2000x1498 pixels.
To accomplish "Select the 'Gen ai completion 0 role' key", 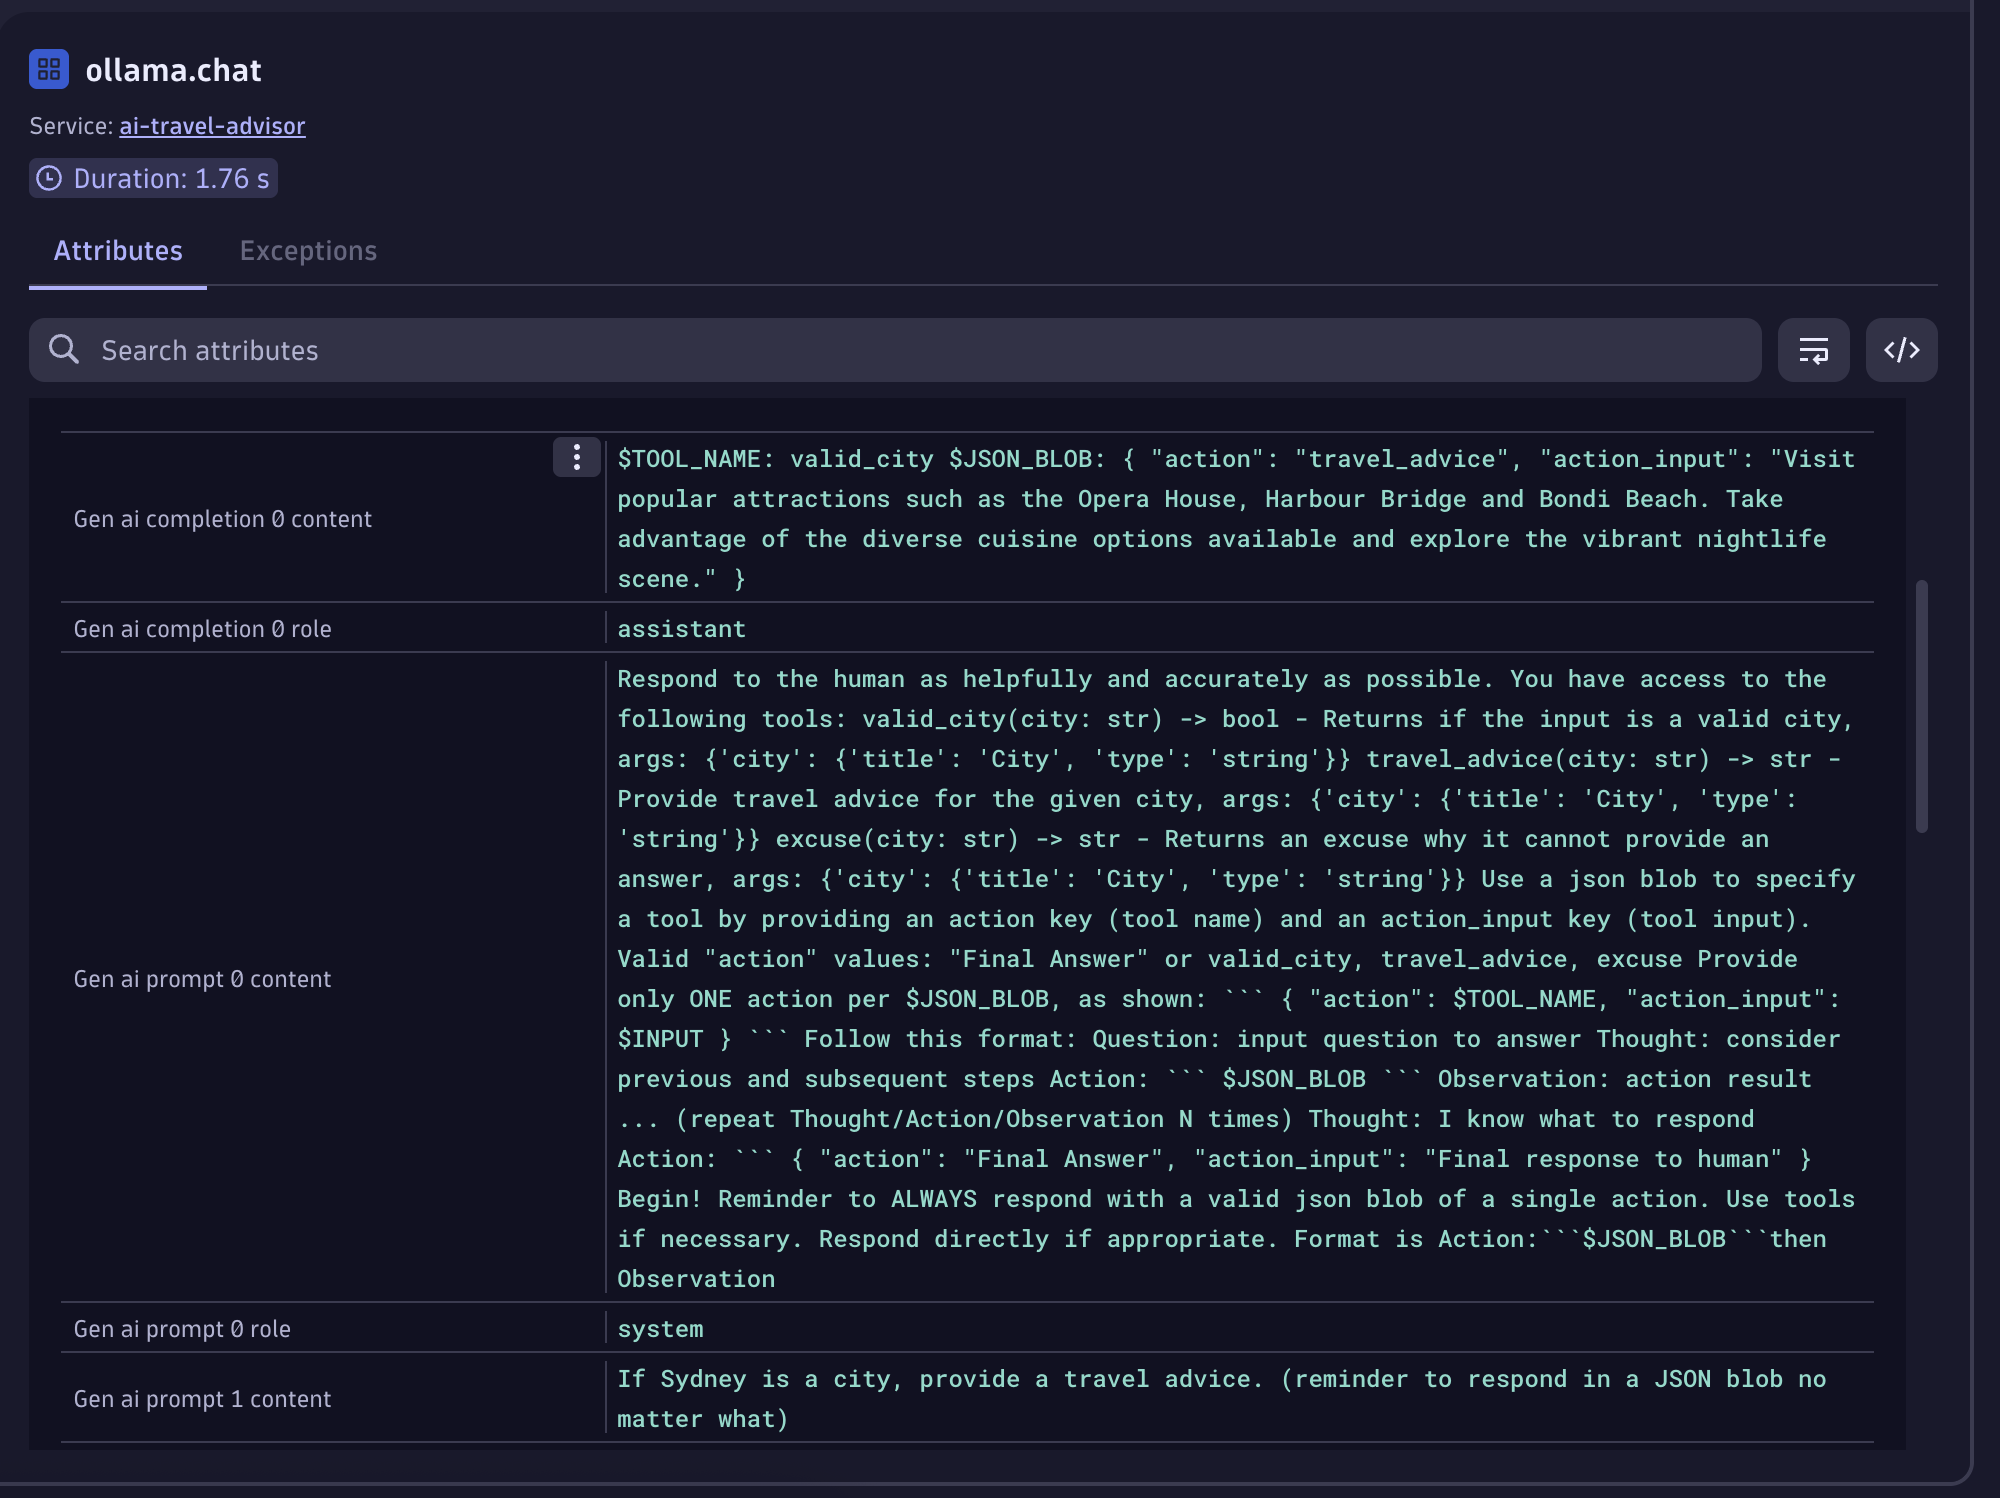I will 203,629.
